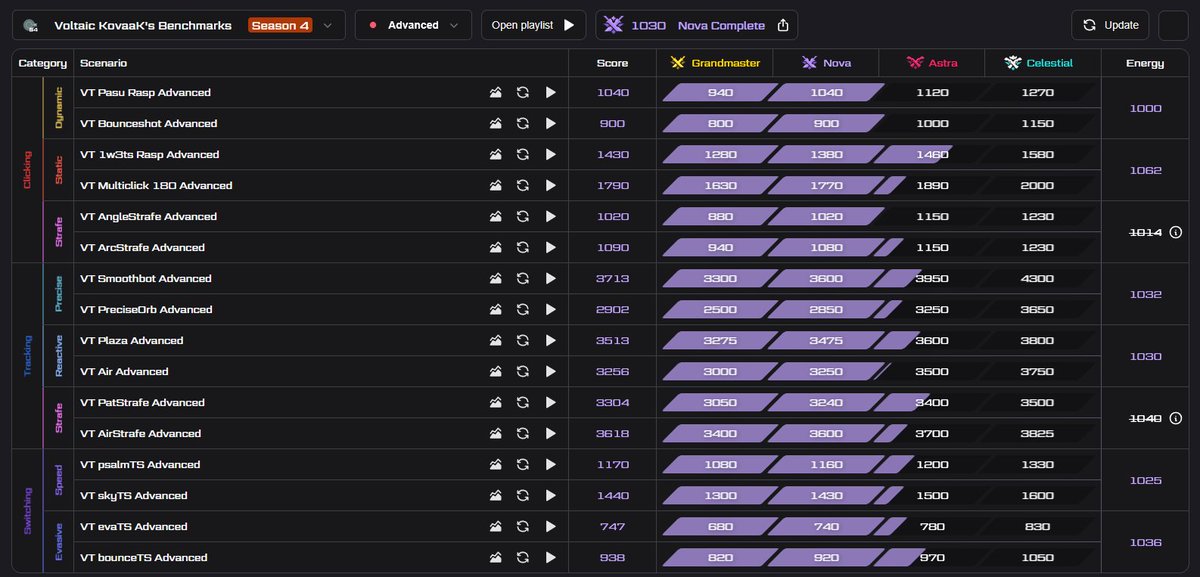Screen dimensions: 1200x577
Task: Play VT AngleStrafe Advanced scenario
Action: pos(550,217)
